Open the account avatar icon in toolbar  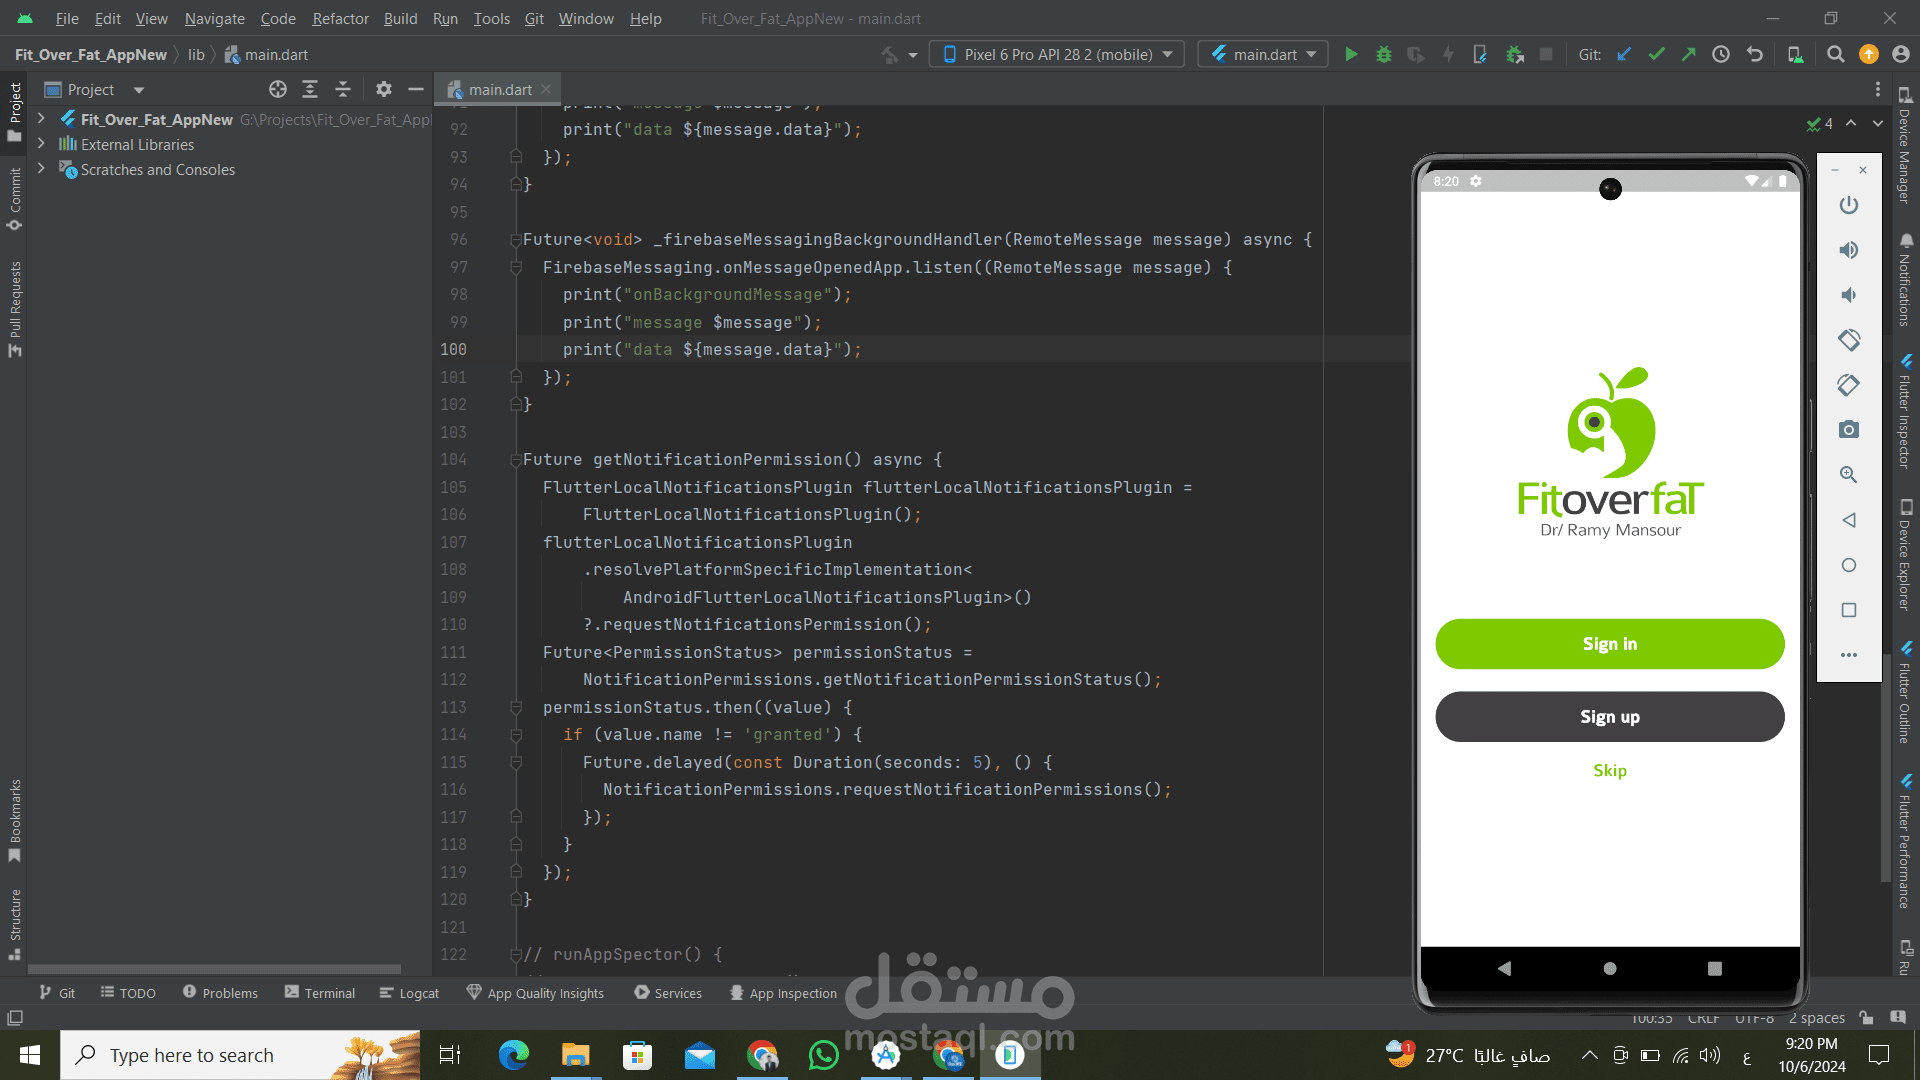coord(1901,55)
